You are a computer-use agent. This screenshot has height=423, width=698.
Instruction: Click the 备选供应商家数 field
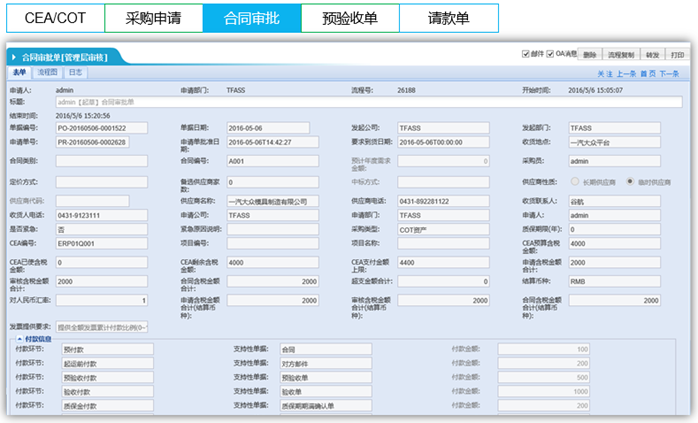pos(273,182)
